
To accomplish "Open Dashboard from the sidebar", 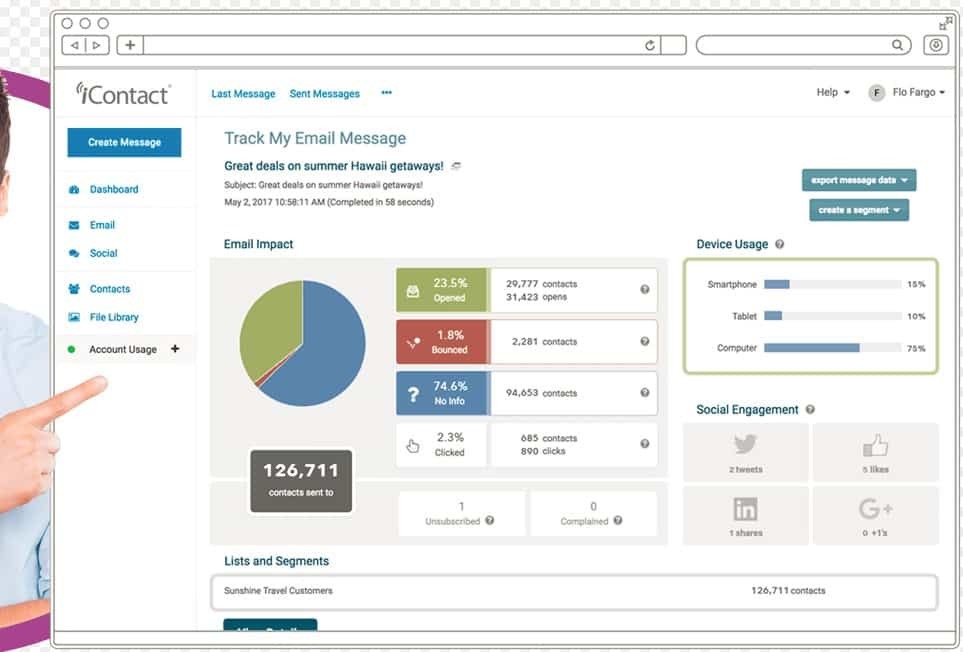I will pos(113,189).
